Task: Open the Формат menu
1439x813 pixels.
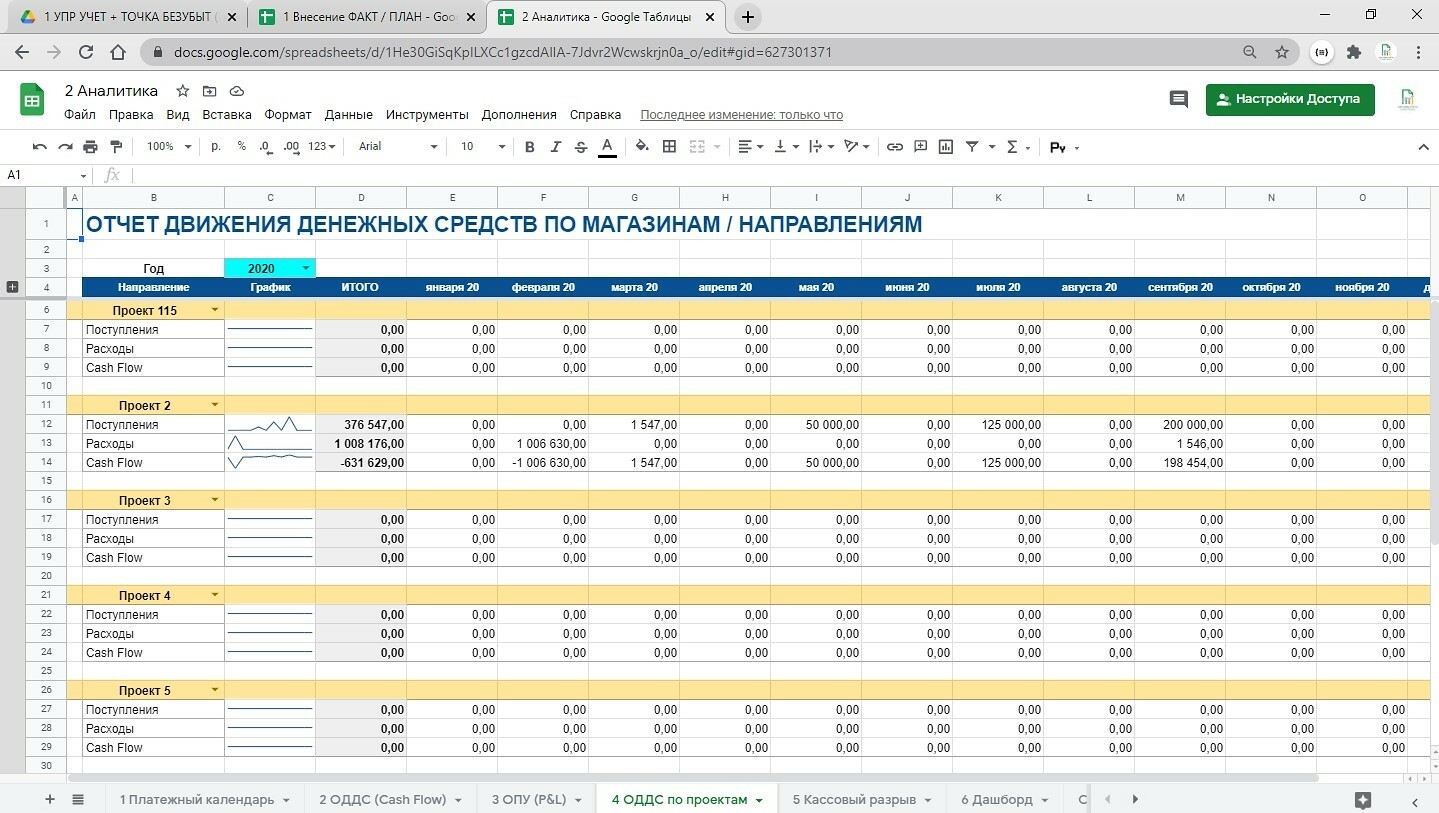Action: pos(288,115)
